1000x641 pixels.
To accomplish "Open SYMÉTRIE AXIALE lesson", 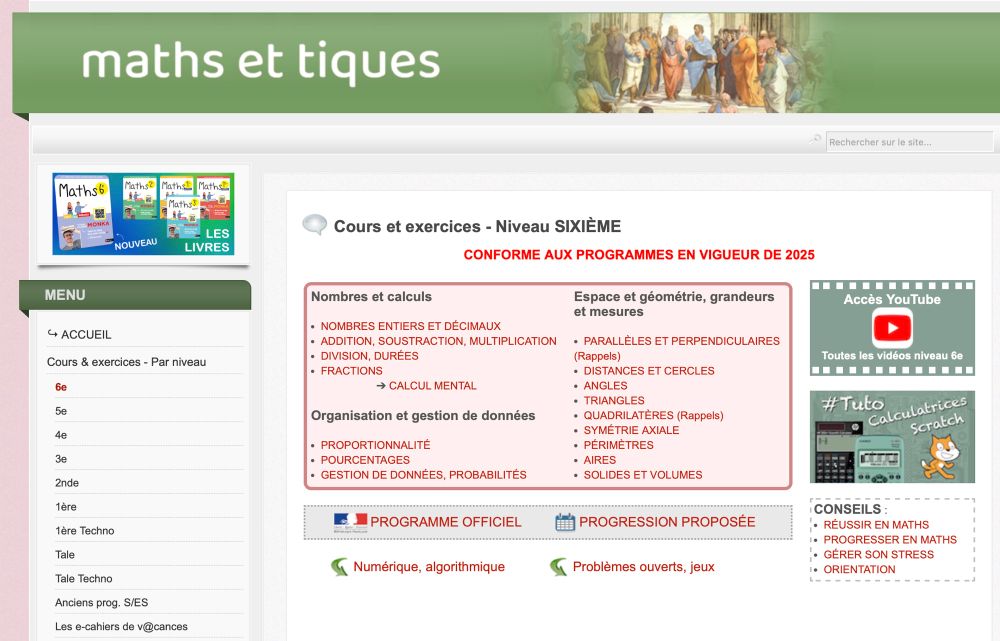I will pyautogui.click(x=631, y=431).
